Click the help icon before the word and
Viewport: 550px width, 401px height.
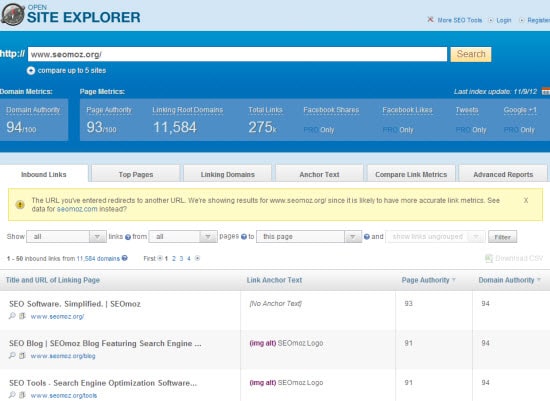tap(367, 237)
